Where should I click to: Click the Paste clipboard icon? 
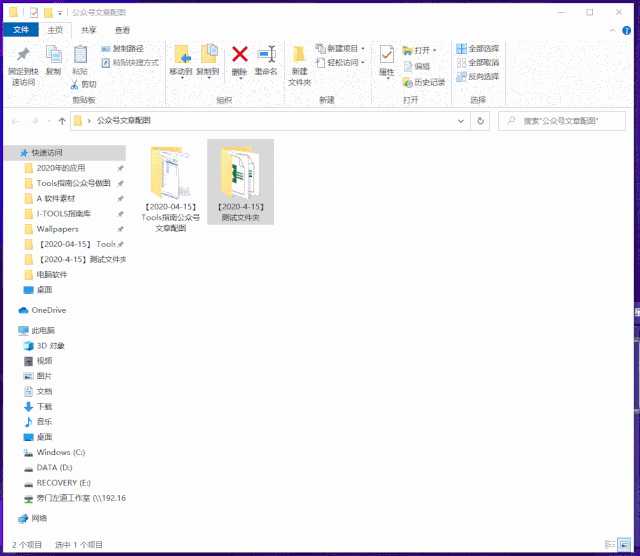80,55
